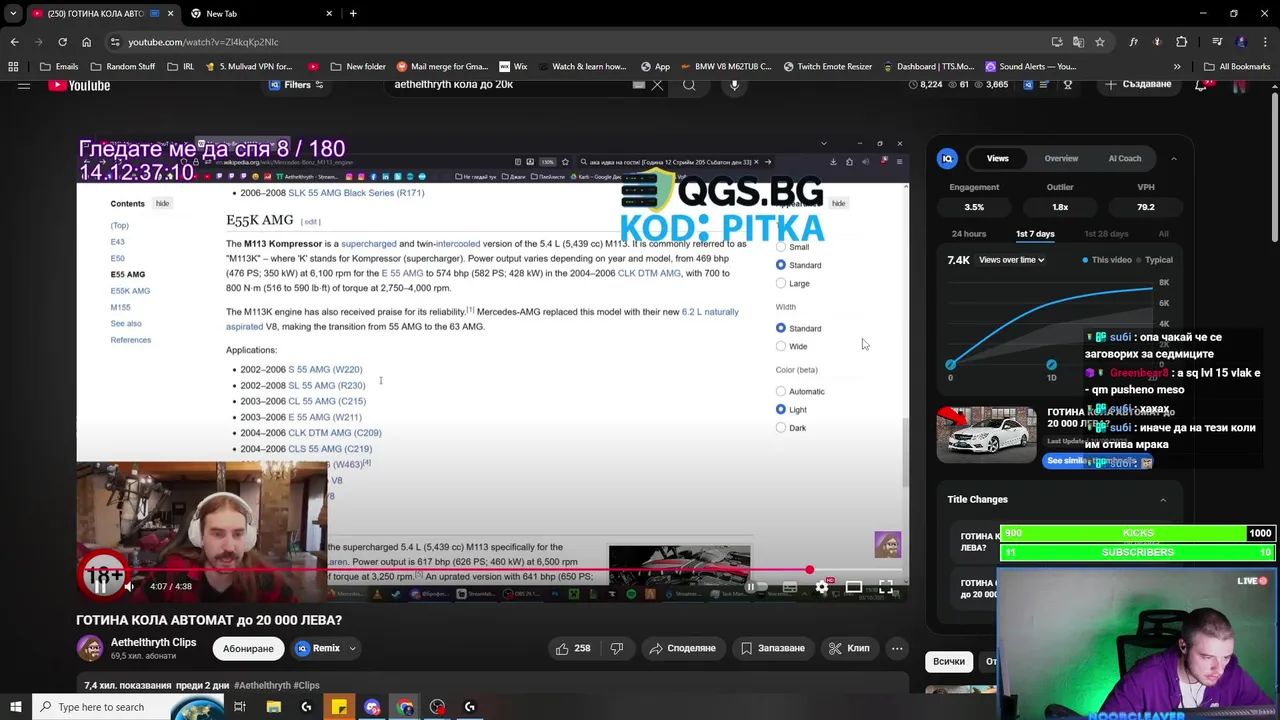Open Aethelthryth Clips channel avatar
Screen dimensions: 1280x720
click(90, 648)
